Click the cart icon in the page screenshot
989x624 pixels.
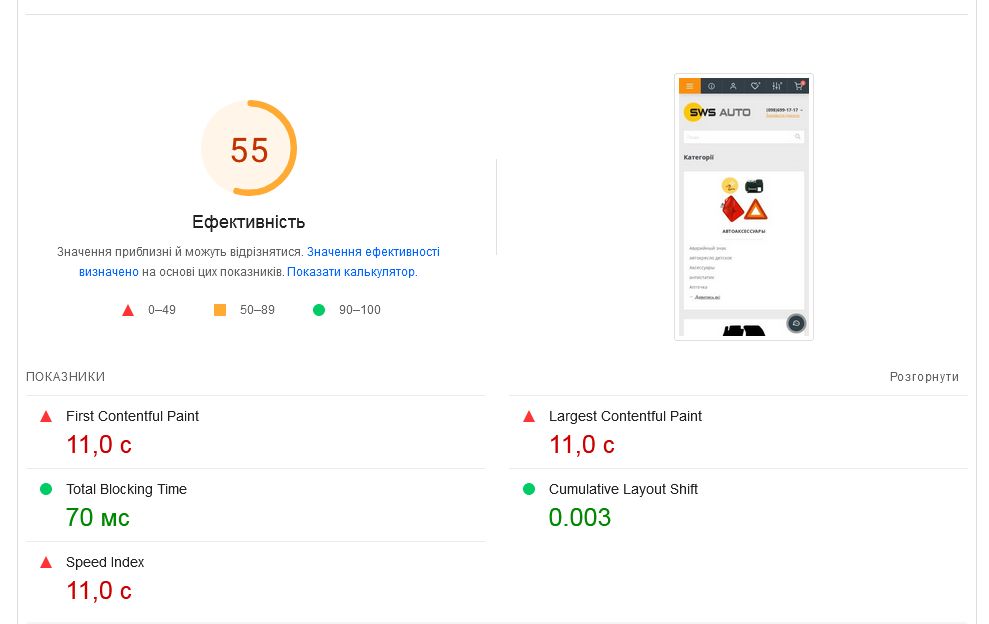799,86
